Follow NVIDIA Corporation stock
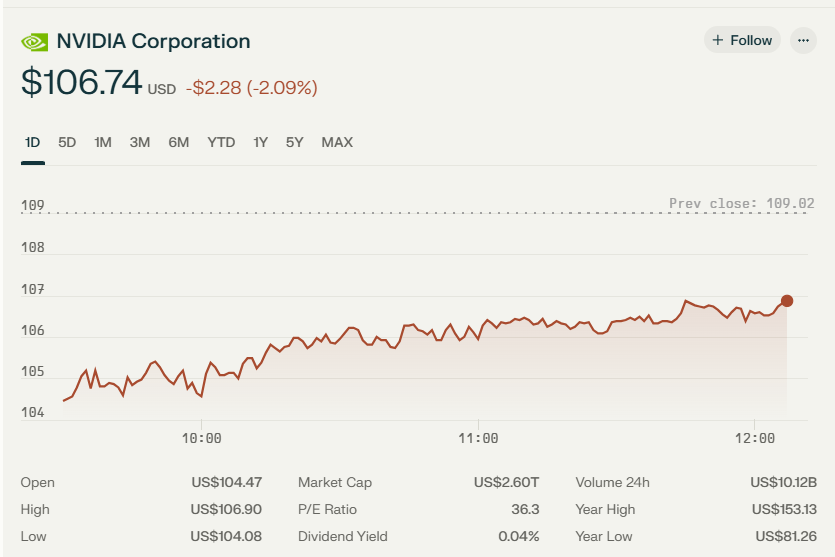This screenshot has height=557, width=835. coord(742,40)
